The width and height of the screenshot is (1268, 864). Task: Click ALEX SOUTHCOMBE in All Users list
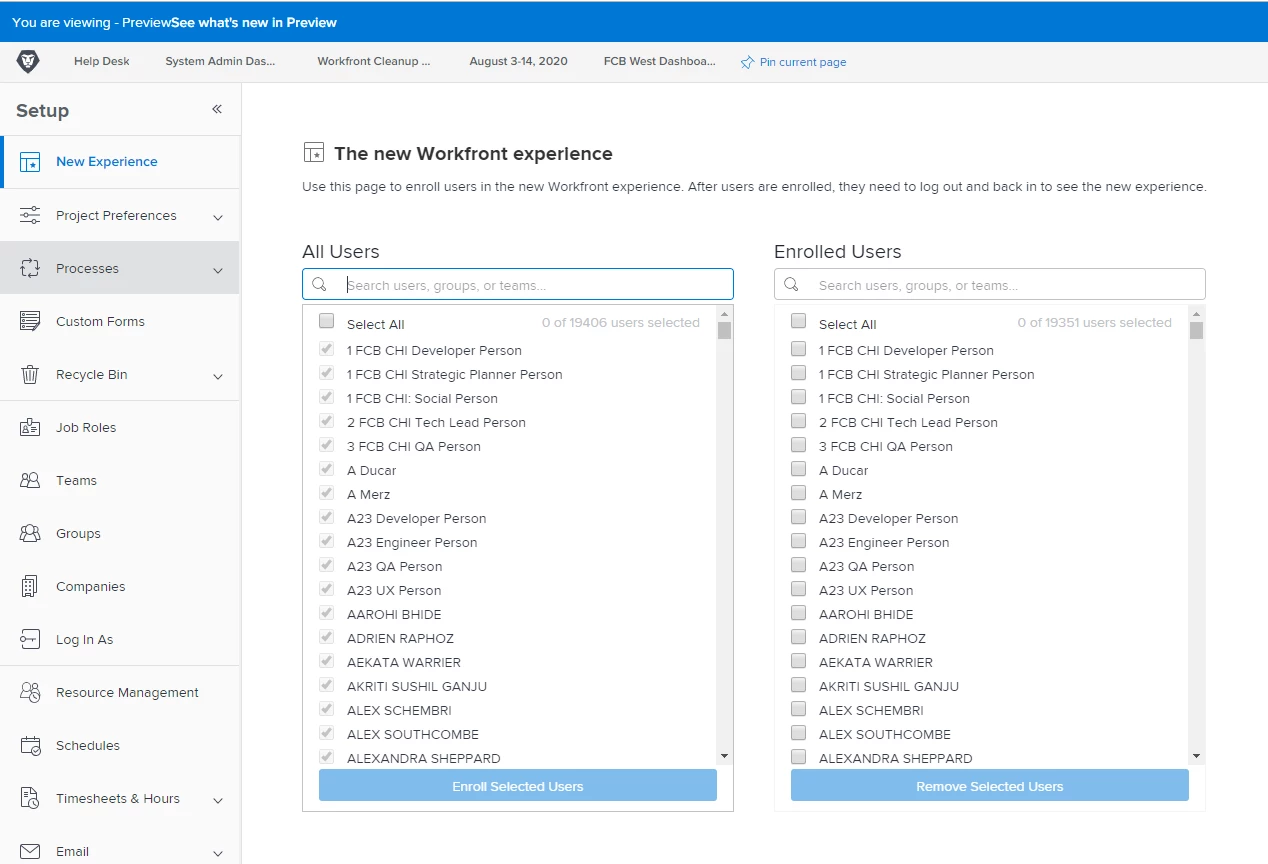pyautogui.click(x=413, y=734)
